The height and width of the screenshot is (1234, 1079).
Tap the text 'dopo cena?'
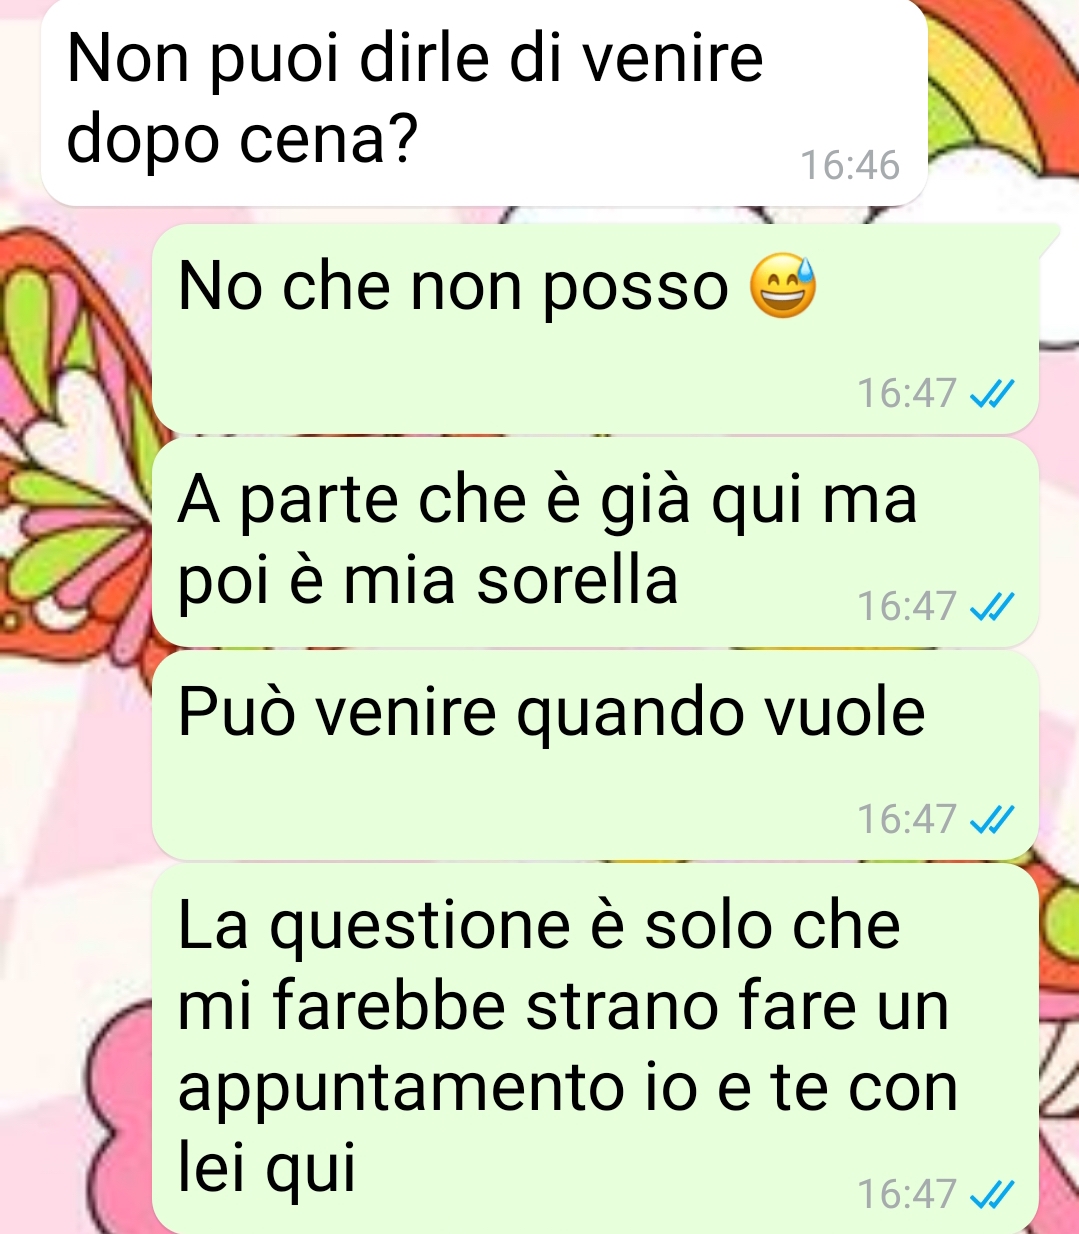[x=241, y=139]
